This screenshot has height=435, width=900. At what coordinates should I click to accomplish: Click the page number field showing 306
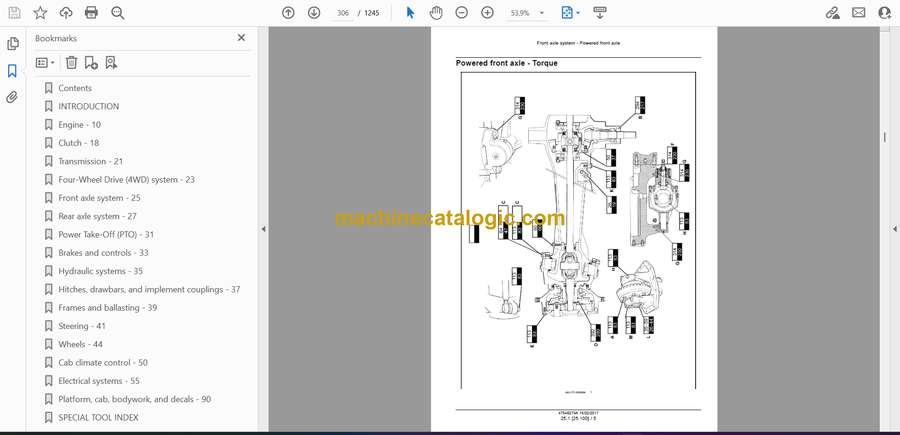[343, 13]
